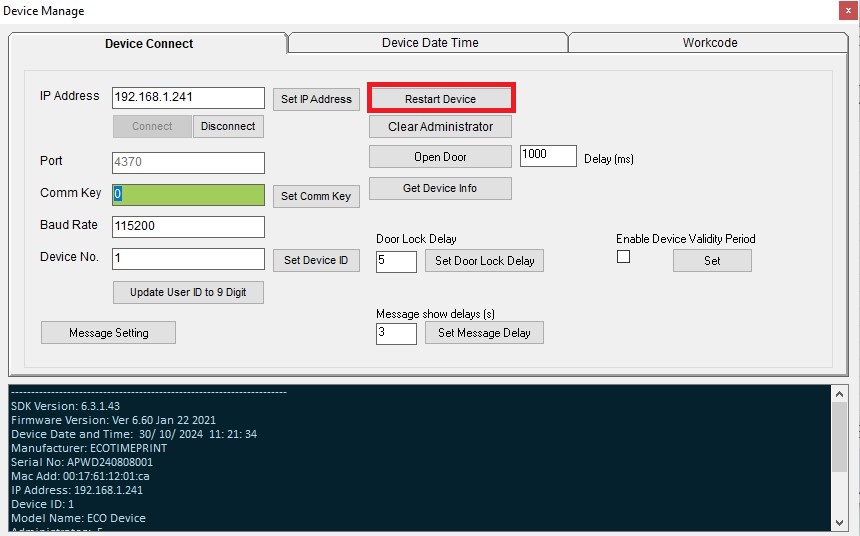Click the Set Device ID button
Viewport: 860px width, 536px height.
(x=316, y=260)
